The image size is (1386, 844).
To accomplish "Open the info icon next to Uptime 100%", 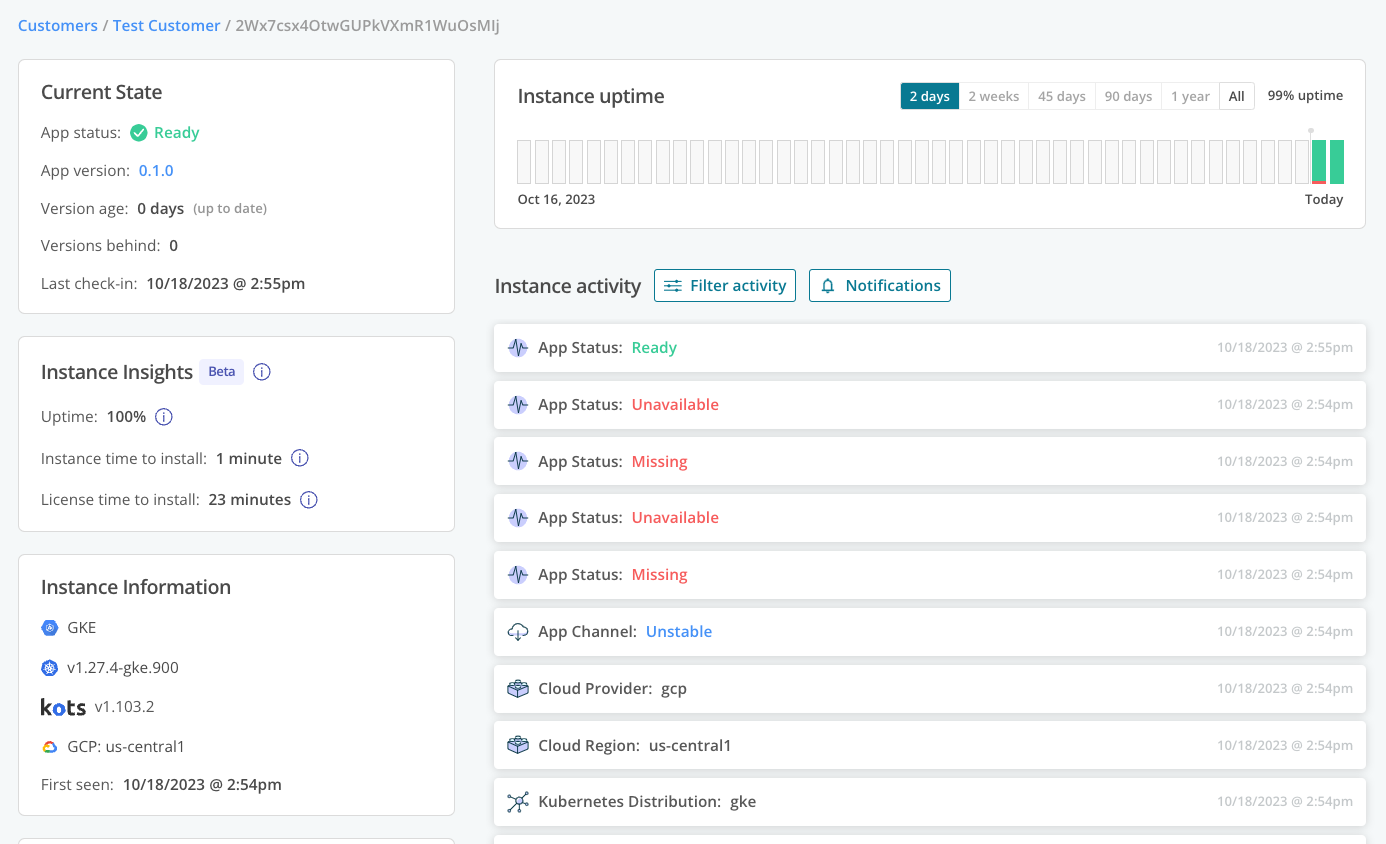I will (163, 417).
